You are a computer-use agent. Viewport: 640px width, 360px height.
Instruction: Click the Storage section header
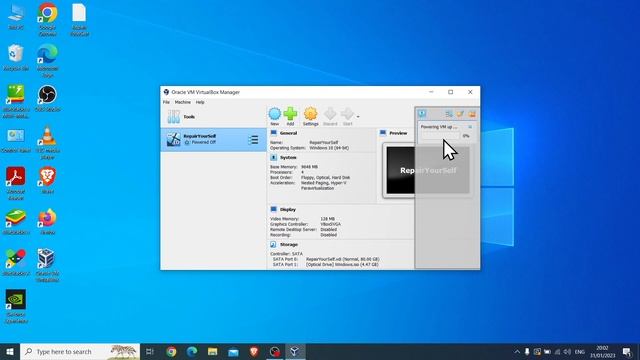[289, 244]
